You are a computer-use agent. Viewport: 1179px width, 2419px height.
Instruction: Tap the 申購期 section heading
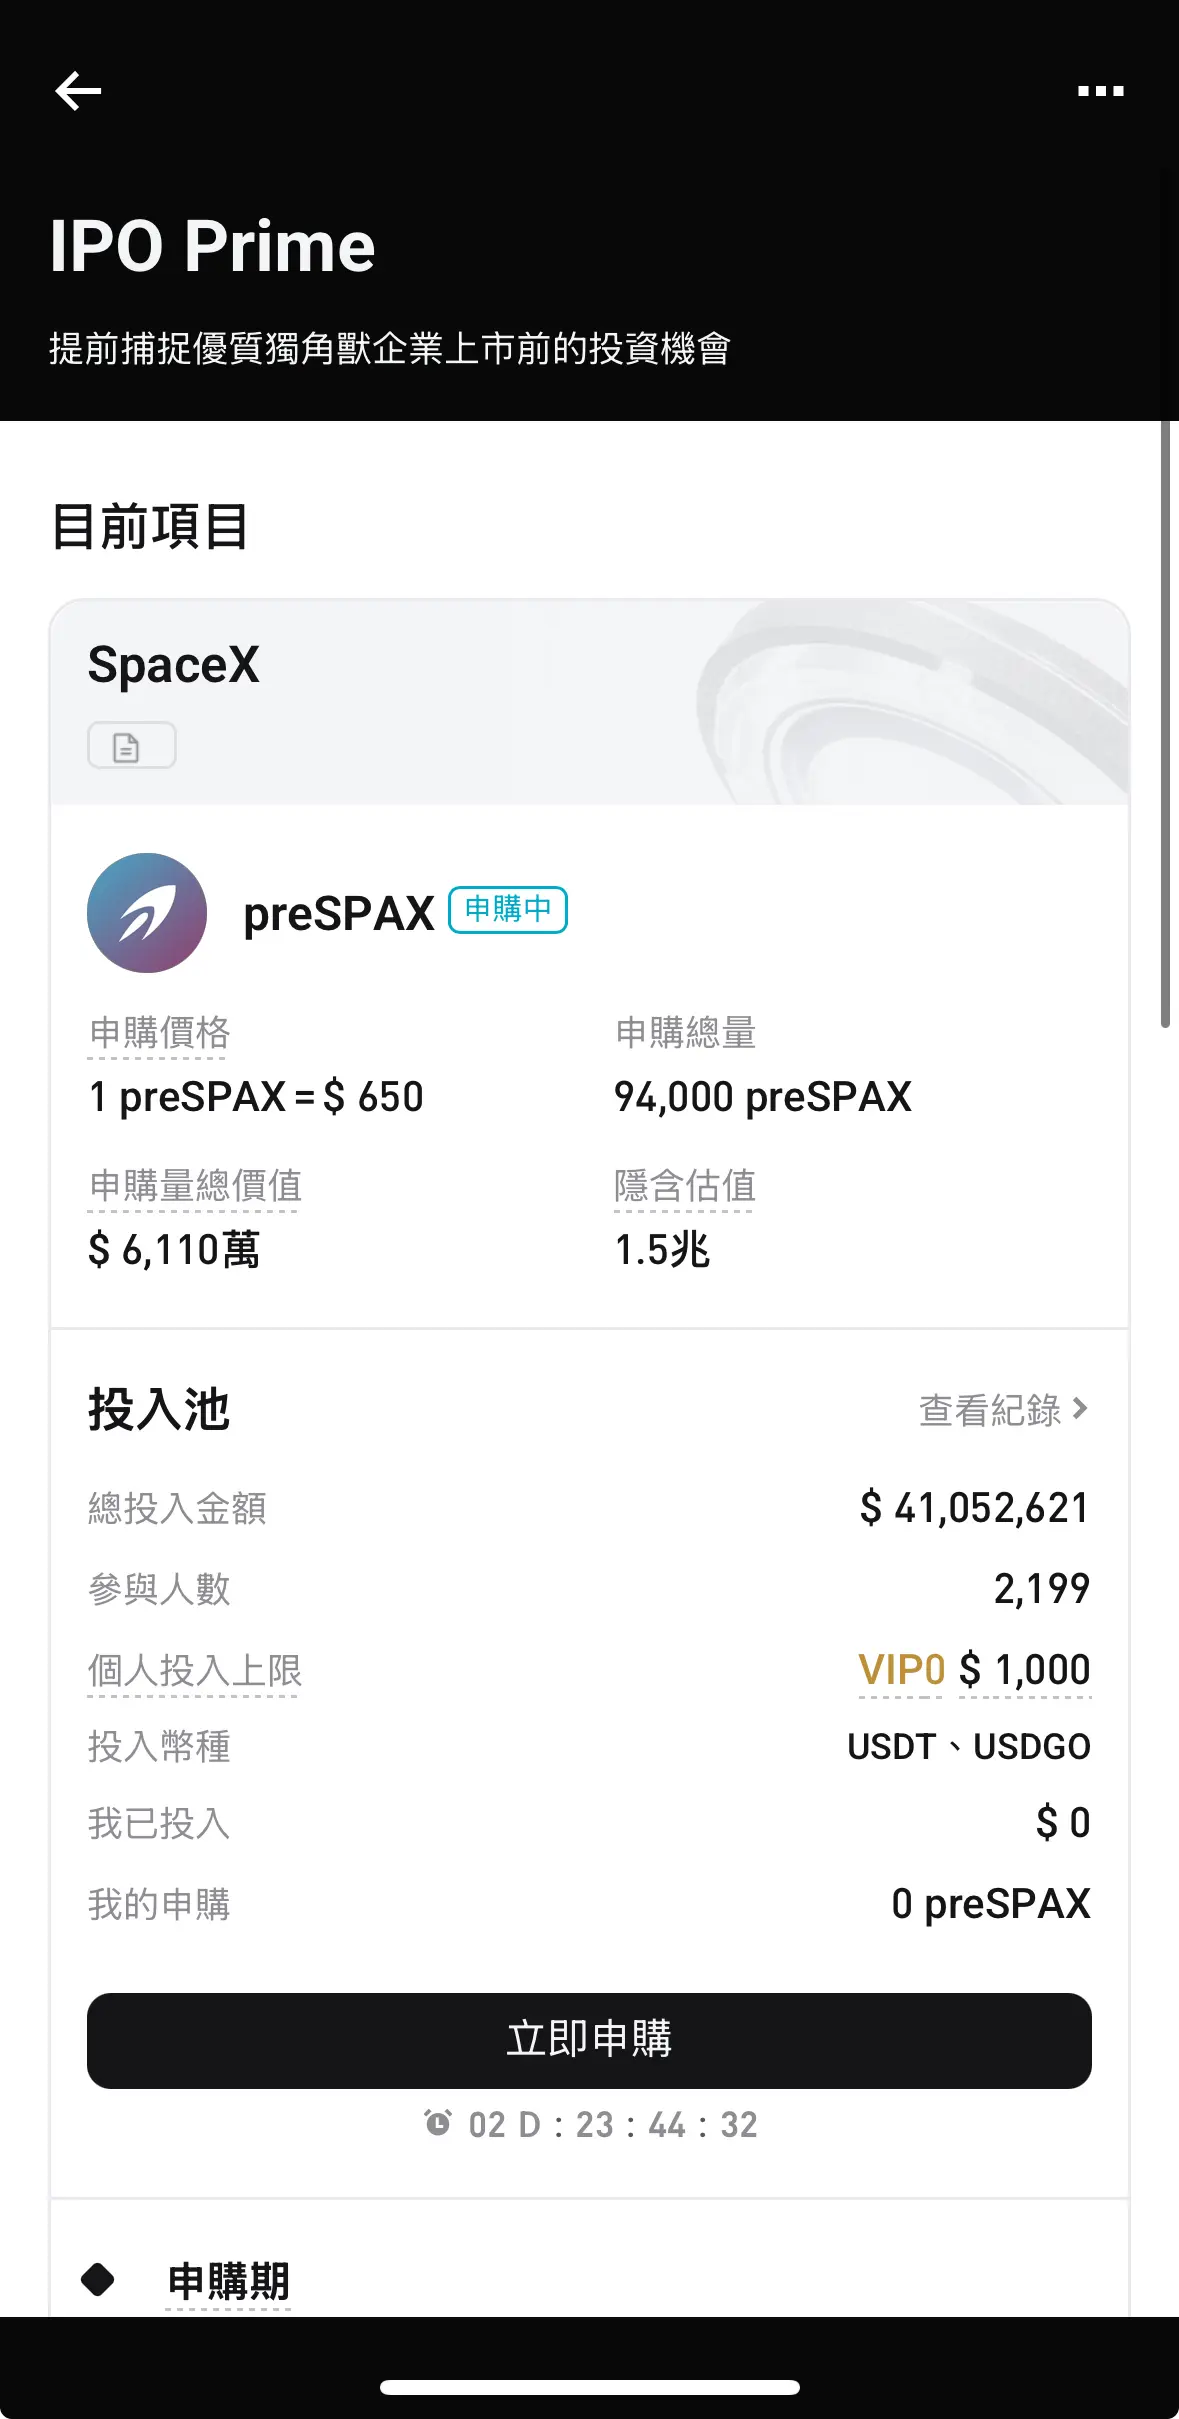228,2282
